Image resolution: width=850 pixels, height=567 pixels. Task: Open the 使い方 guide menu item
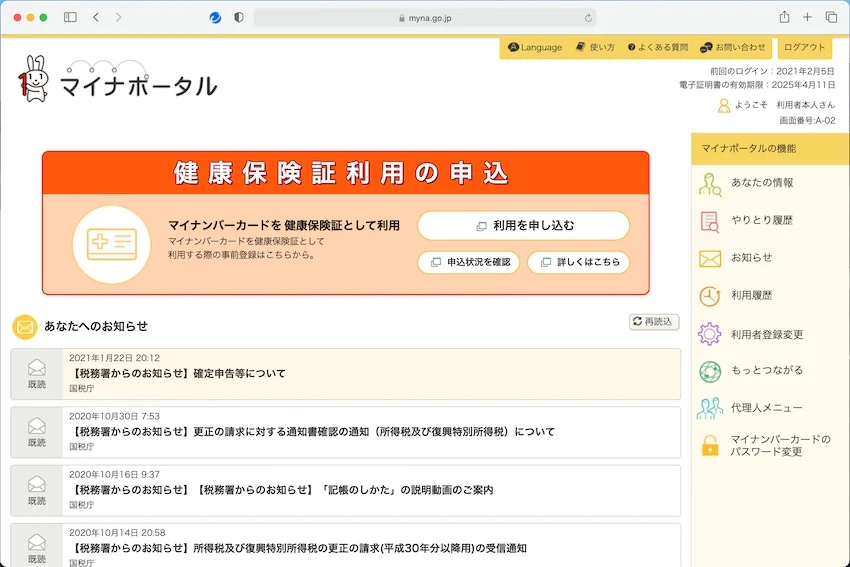[x=595, y=47]
